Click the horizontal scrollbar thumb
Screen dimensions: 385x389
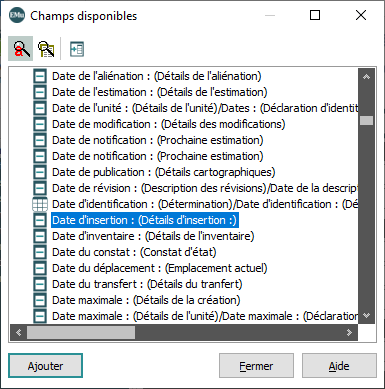point(81,332)
